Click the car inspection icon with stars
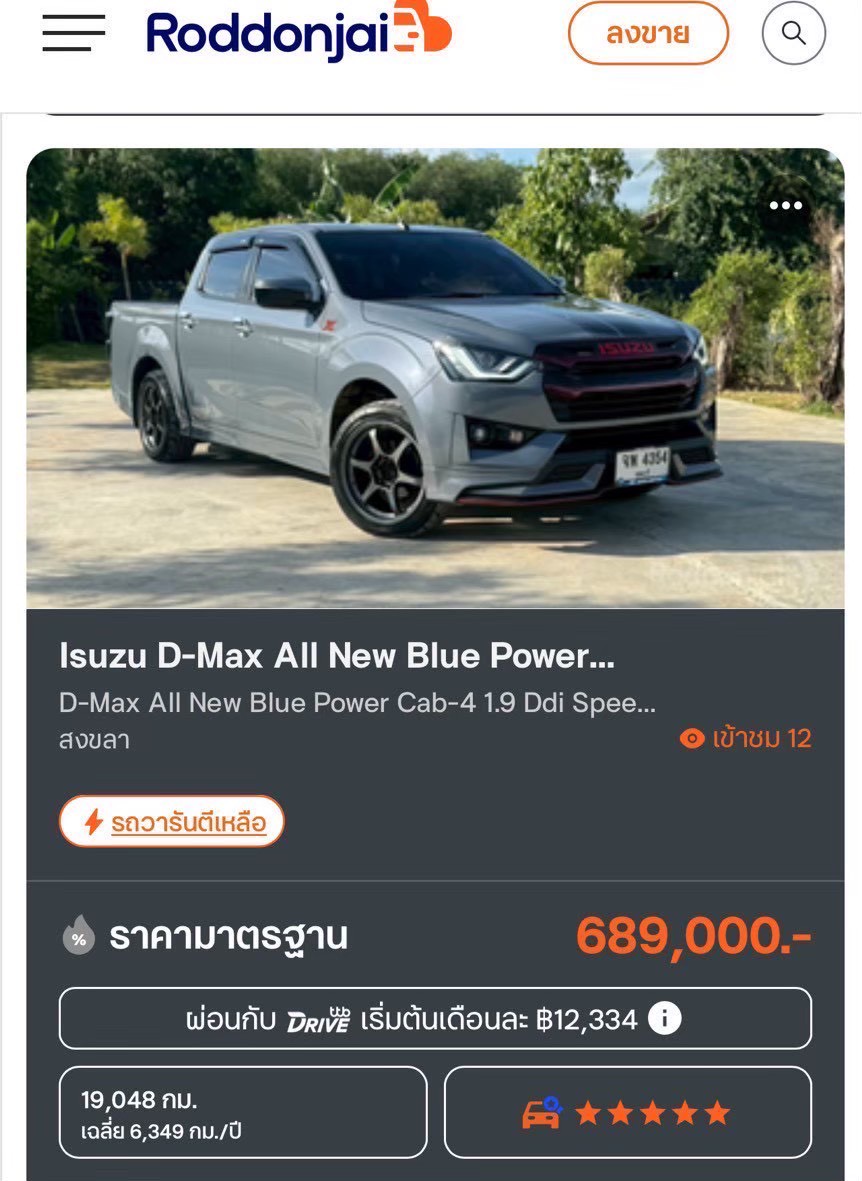This screenshot has width=862, height=1181. pyautogui.click(x=543, y=1112)
